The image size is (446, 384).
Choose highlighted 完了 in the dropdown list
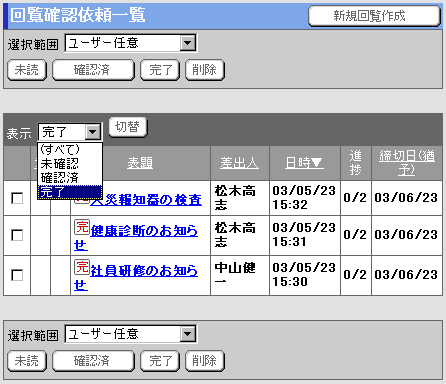pos(70,192)
